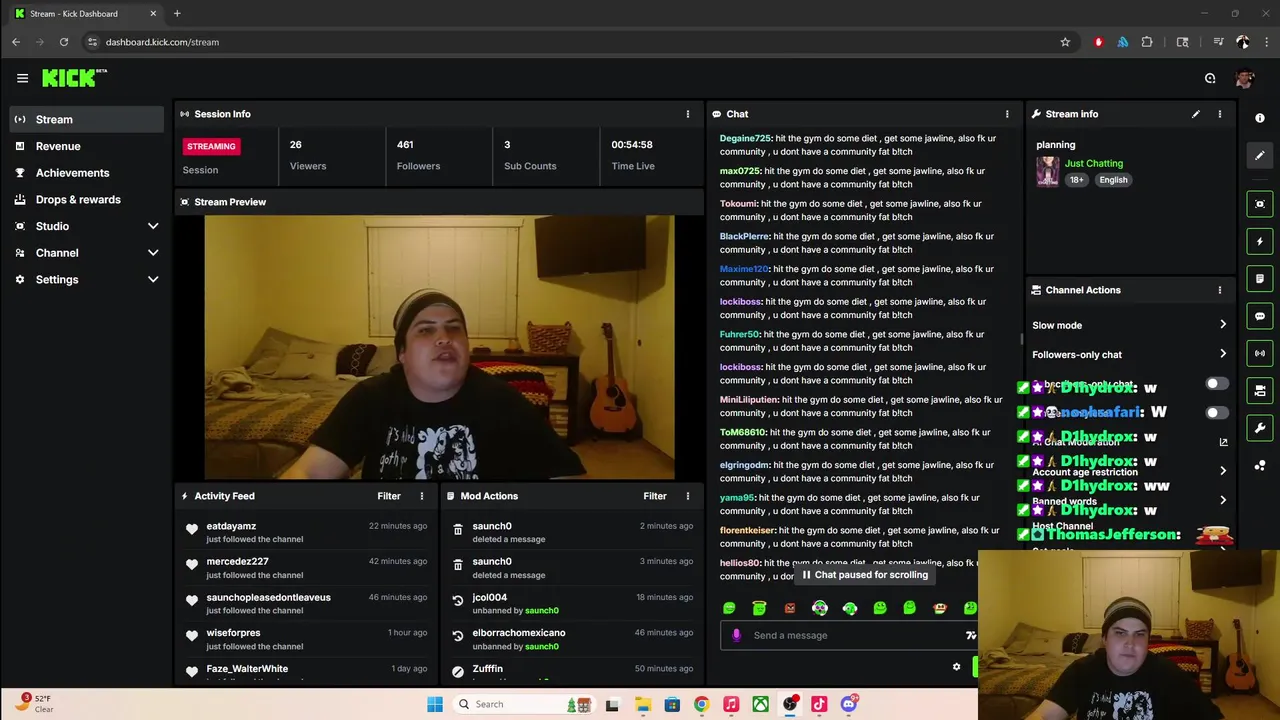1280x720 pixels.
Task: Focus the browser address bar
Action: click(x=570, y=42)
